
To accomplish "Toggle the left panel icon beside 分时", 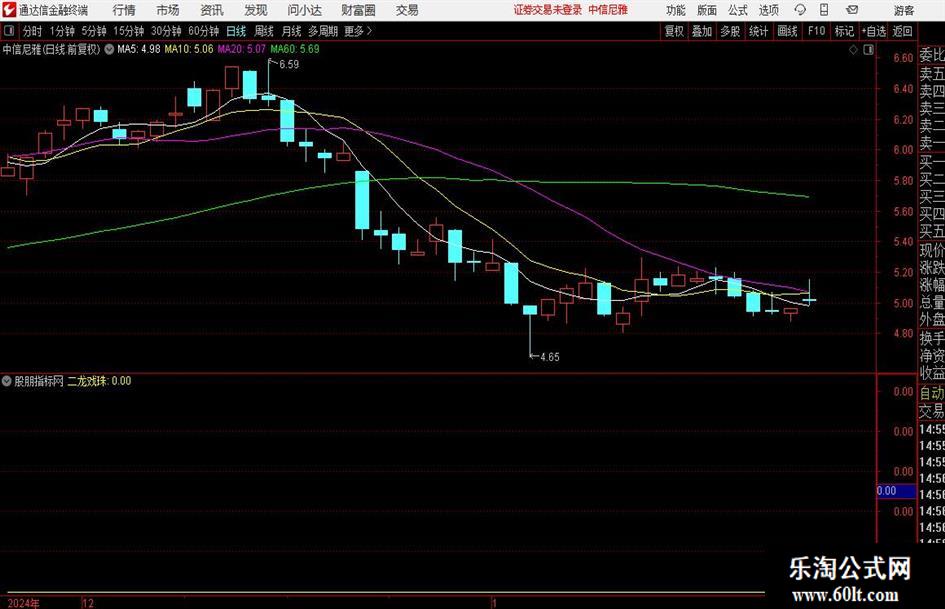I will click(9, 31).
